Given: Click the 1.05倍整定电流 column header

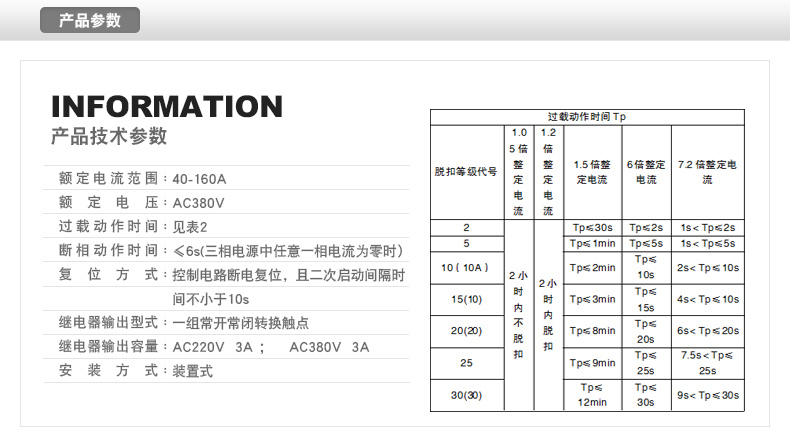Looking at the screenshot, I should 518,172.
